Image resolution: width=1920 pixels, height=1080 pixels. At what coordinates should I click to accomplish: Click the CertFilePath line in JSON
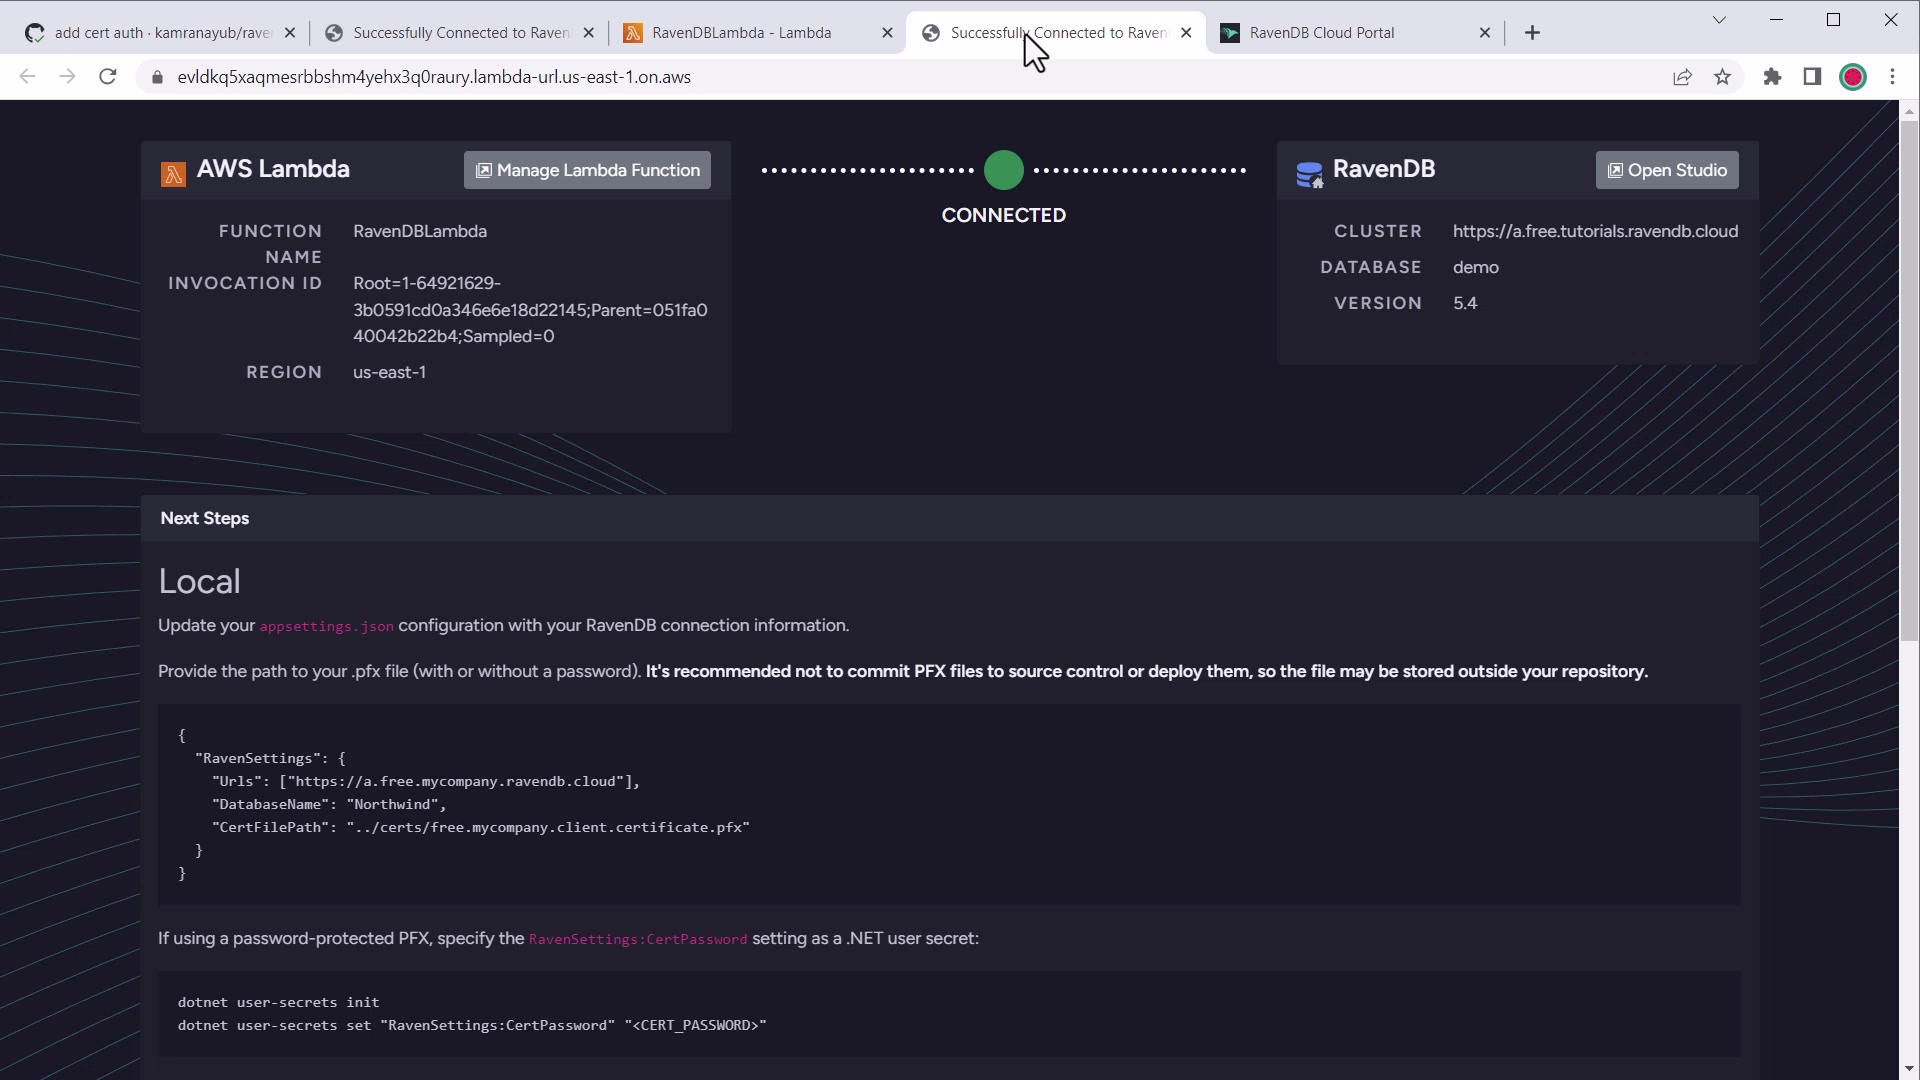pos(480,827)
